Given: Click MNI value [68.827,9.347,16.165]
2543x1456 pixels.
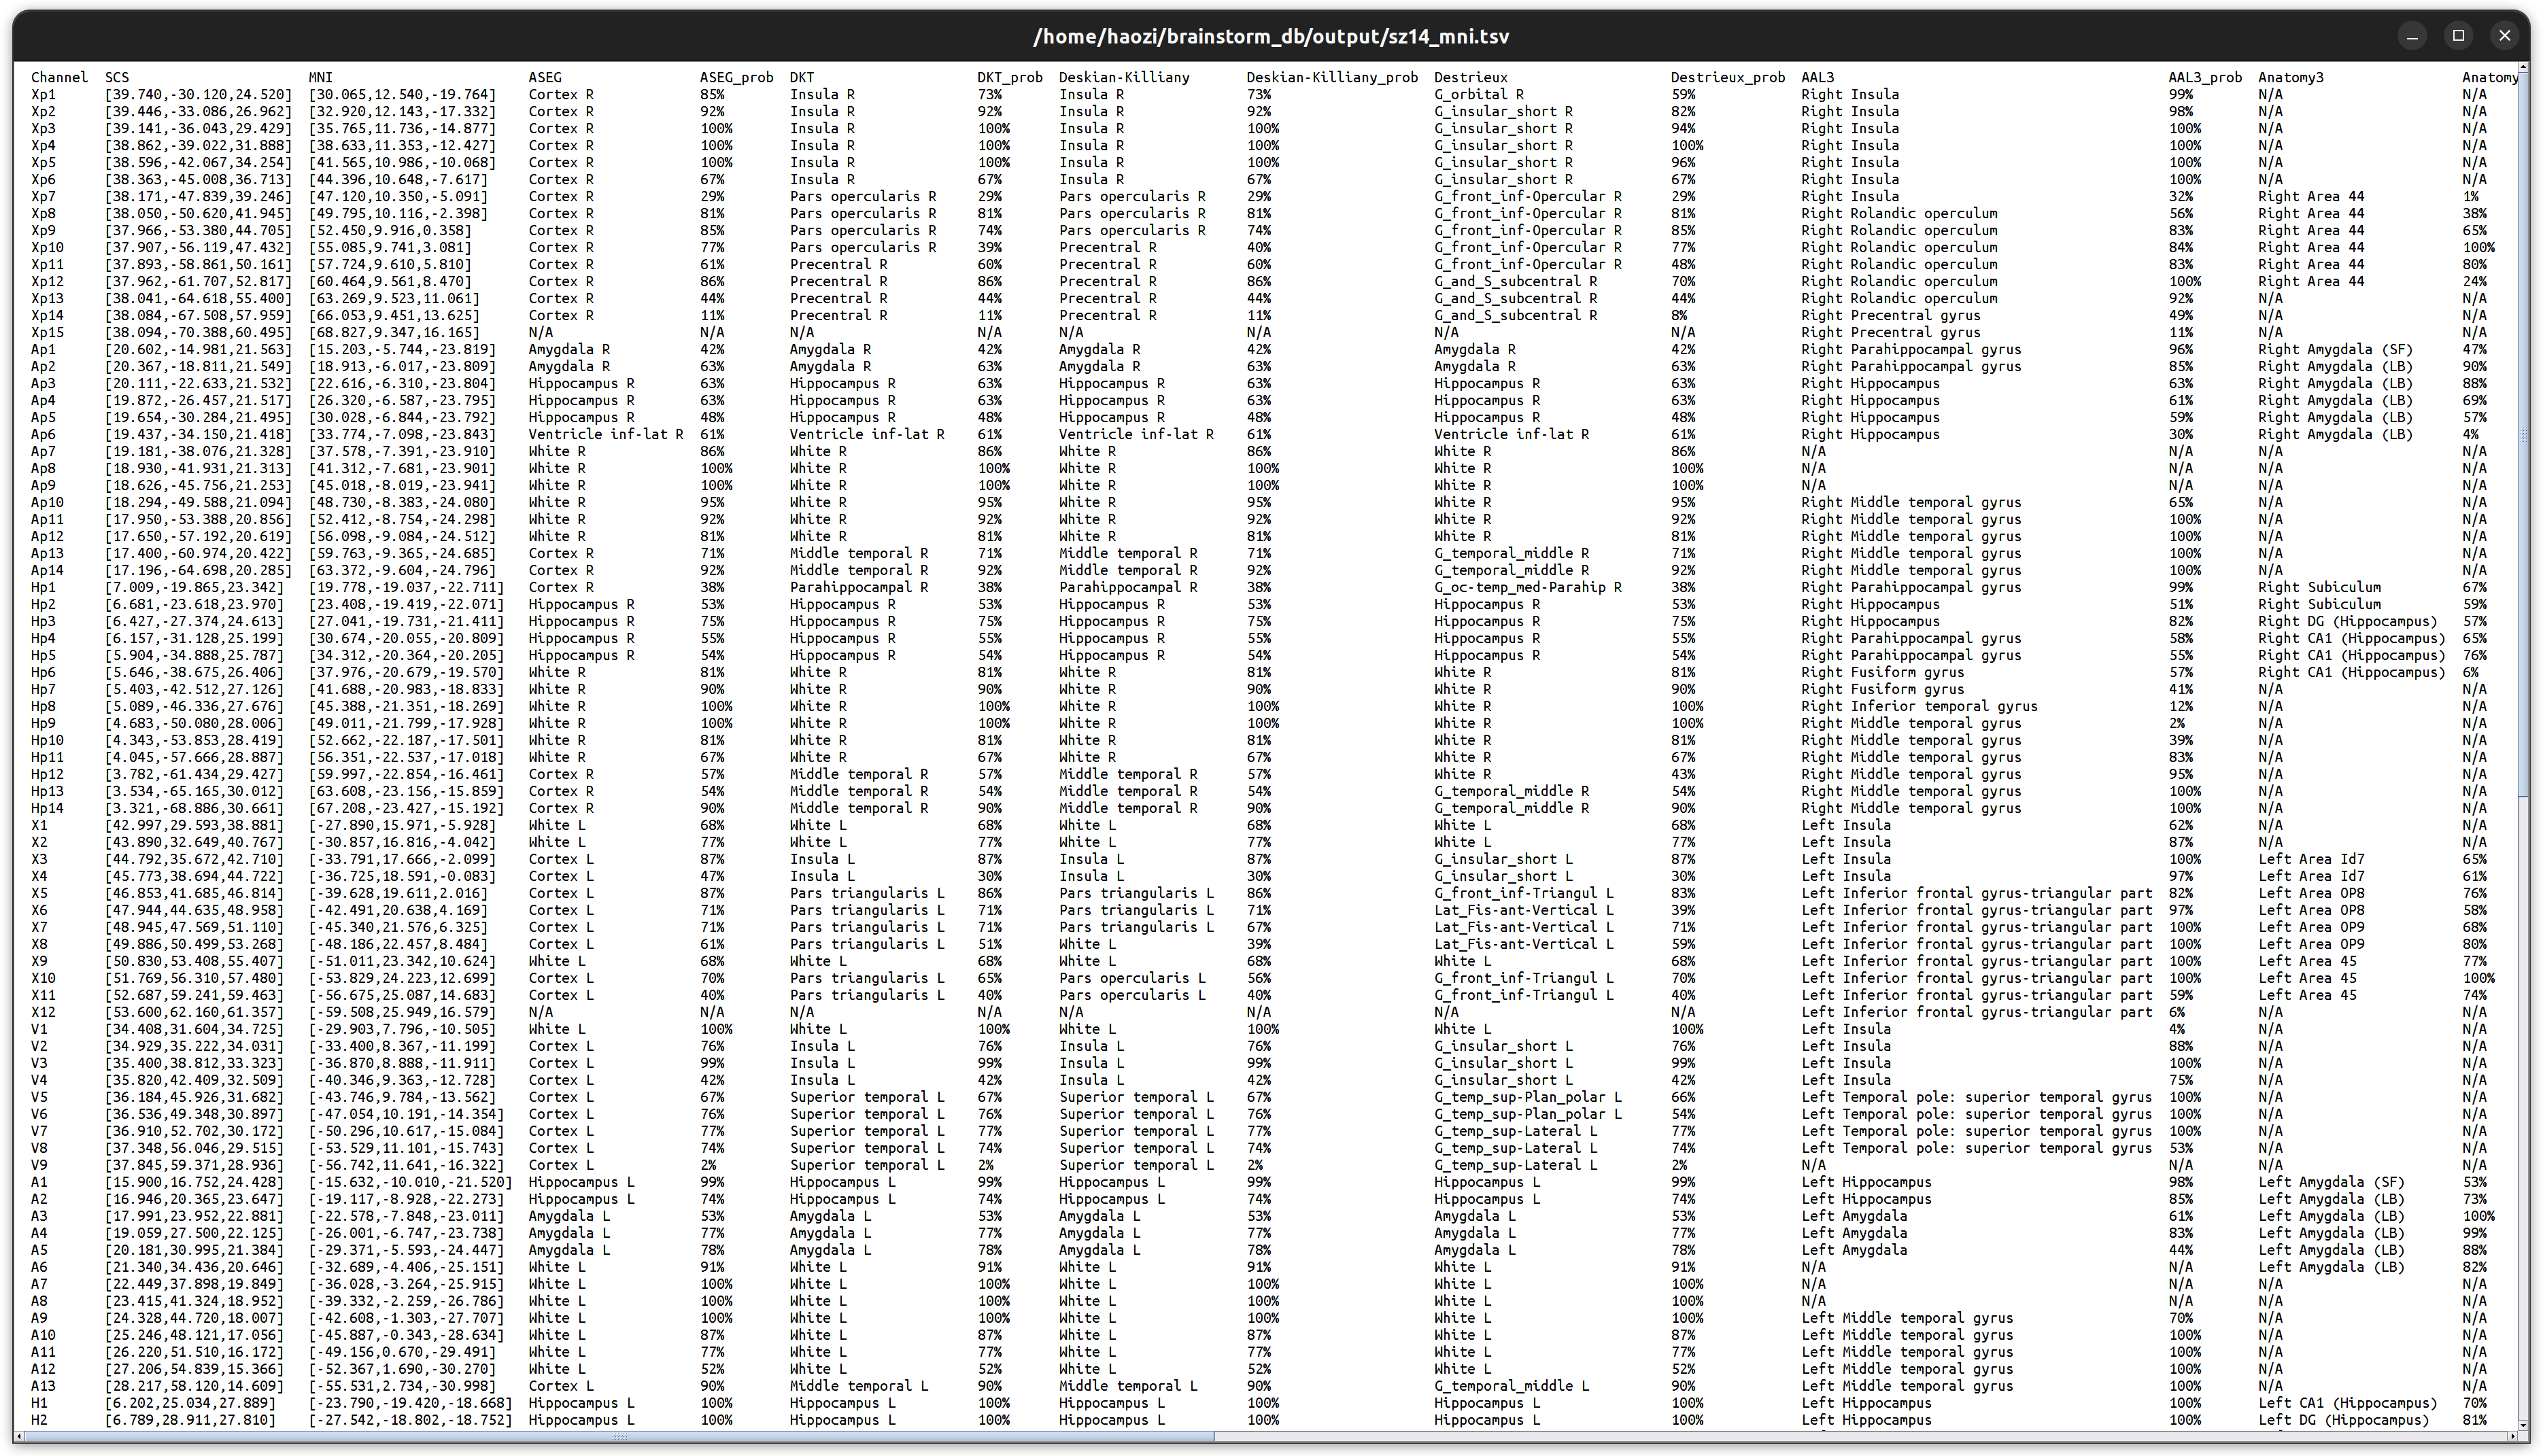Looking at the screenshot, I should [394, 332].
